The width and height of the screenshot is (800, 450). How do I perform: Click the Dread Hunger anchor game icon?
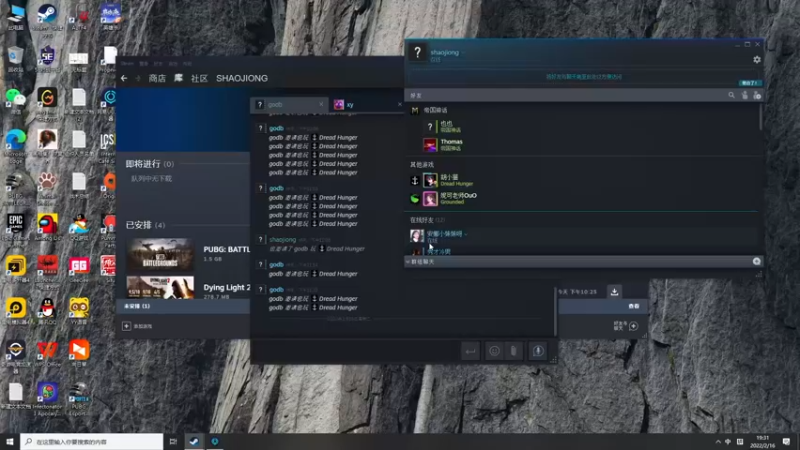pyautogui.click(x=415, y=181)
